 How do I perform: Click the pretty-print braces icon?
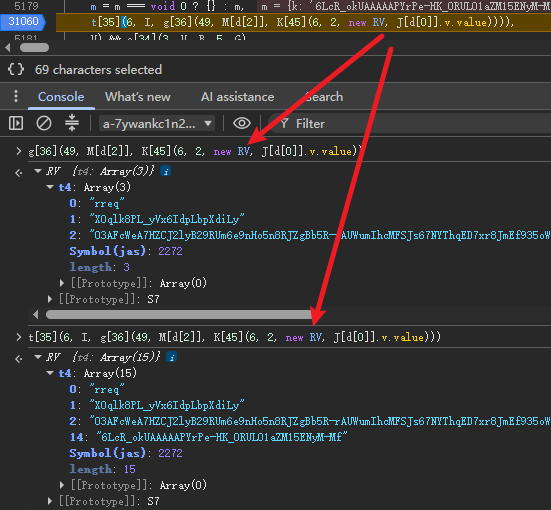tap(16, 69)
